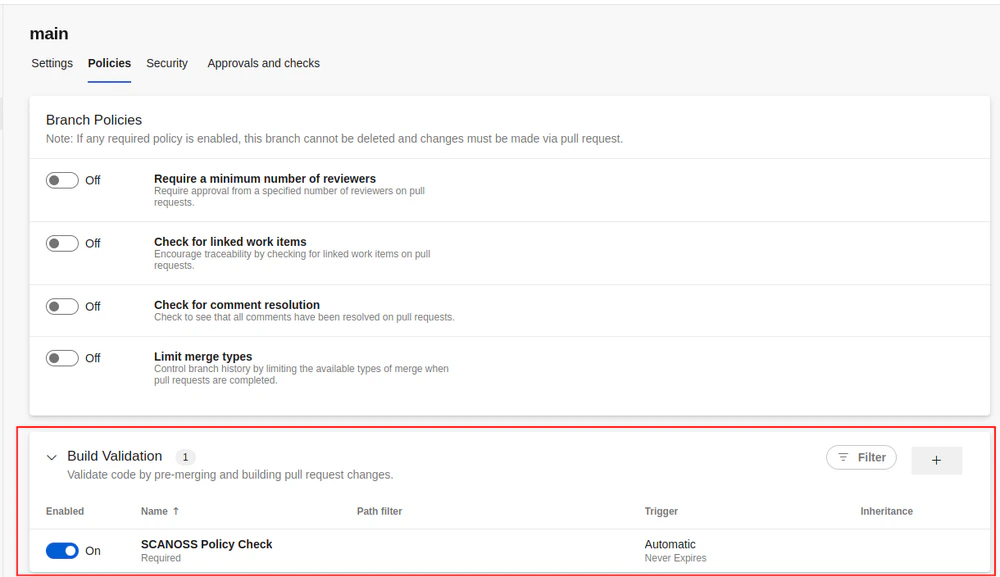Click the Automatic trigger value for SCANOSS
Screen dimensions: 1000x577
coord(668,543)
